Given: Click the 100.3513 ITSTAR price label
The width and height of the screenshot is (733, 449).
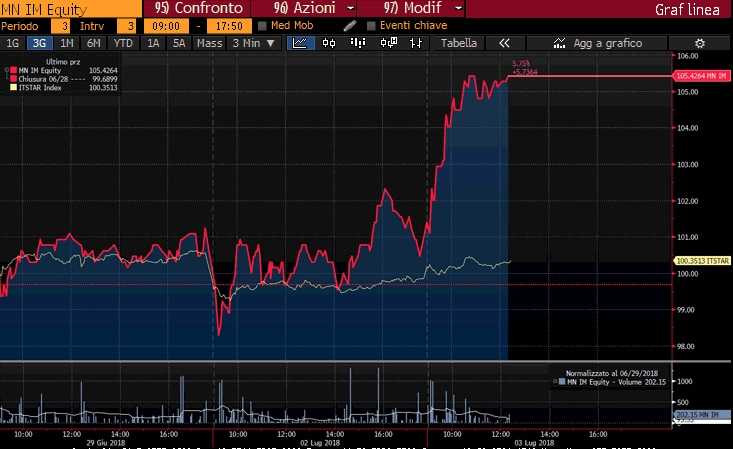Looking at the screenshot, I should pyautogui.click(x=702, y=261).
